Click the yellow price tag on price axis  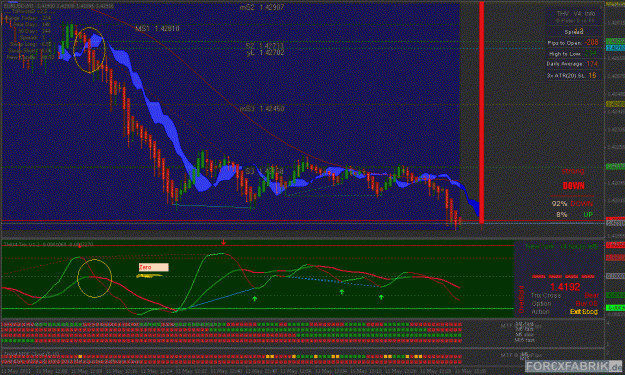tap(615, 104)
